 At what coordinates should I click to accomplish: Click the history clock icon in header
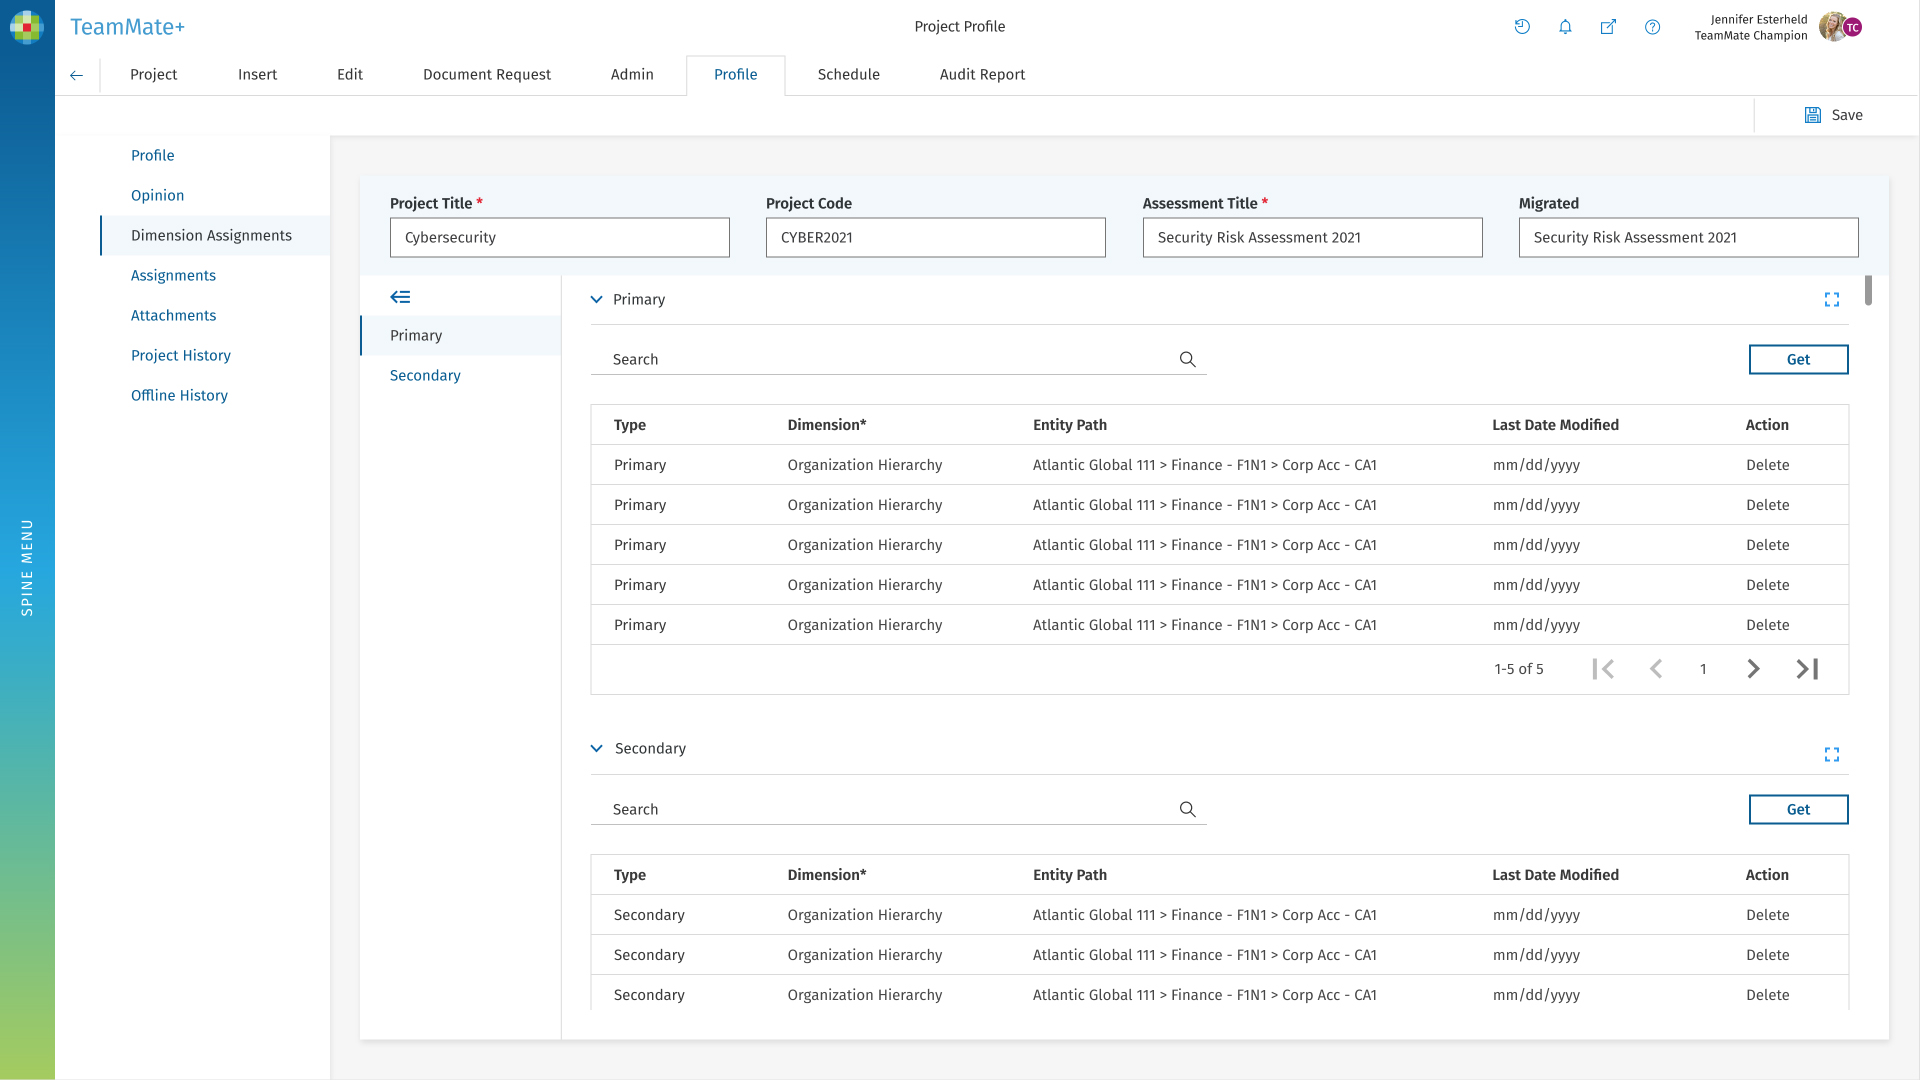pyautogui.click(x=1522, y=27)
